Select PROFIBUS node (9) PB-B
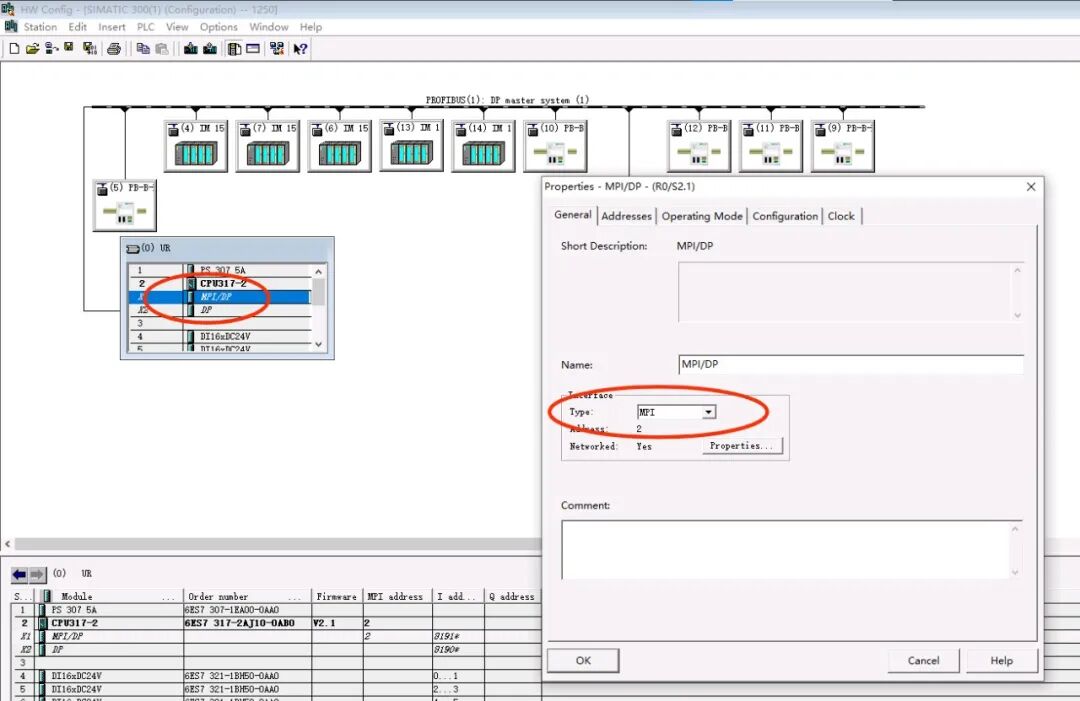The image size is (1080, 701). (842, 146)
